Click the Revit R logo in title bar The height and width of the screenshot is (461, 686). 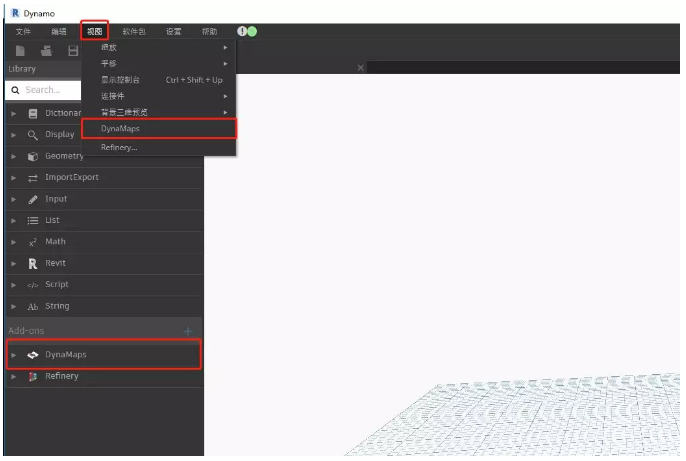point(15,13)
